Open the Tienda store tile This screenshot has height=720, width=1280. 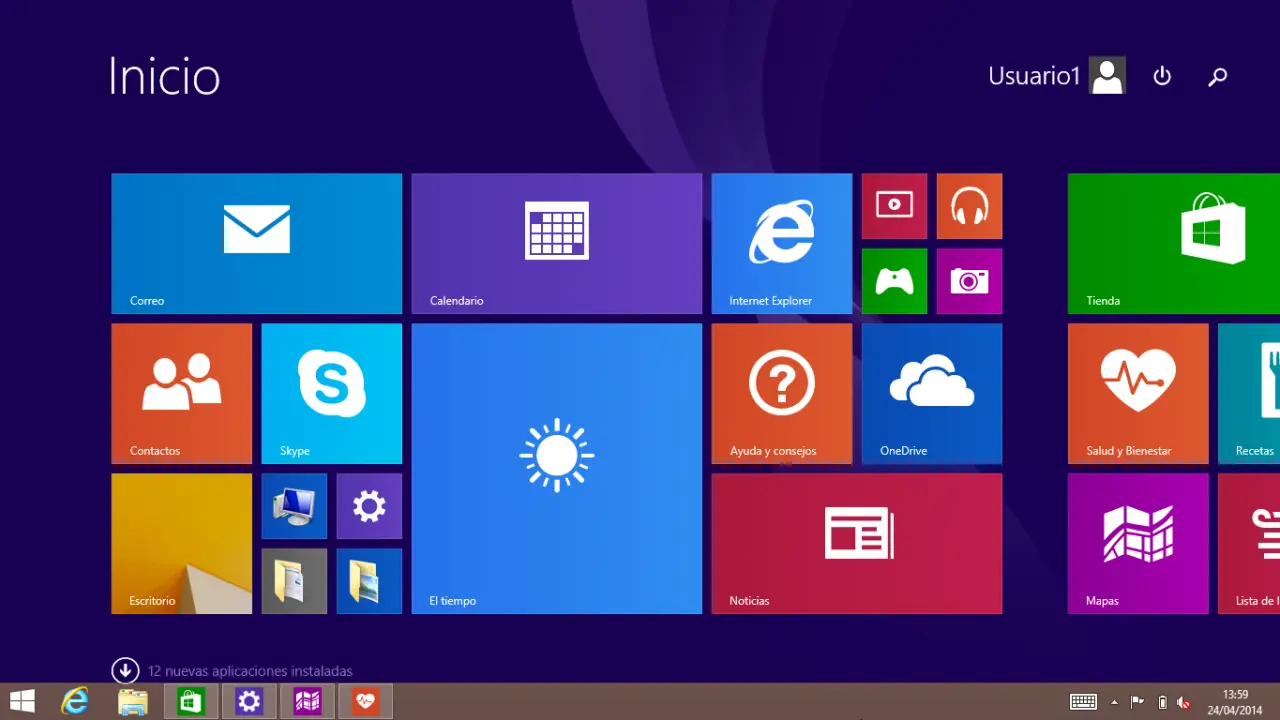pos(1173,243)
